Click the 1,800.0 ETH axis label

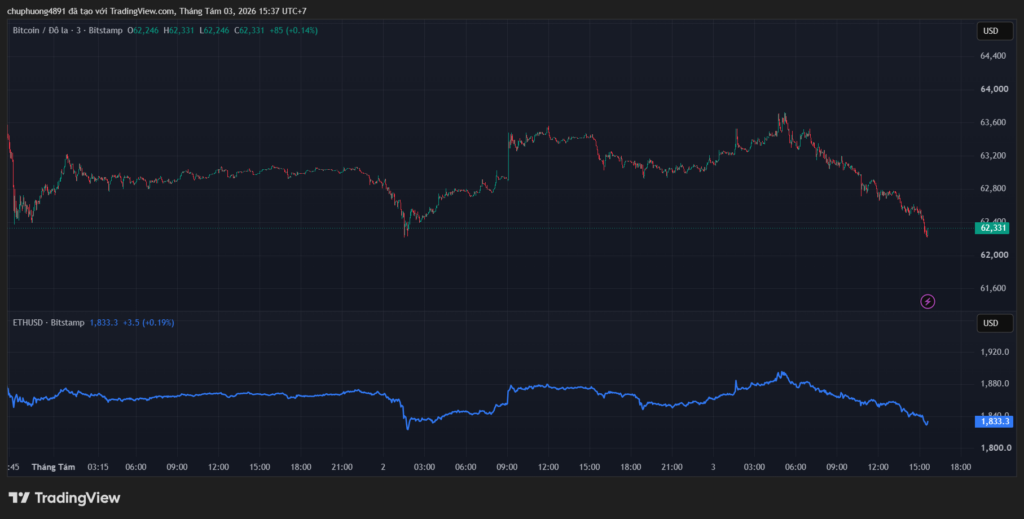pos(995,448)
